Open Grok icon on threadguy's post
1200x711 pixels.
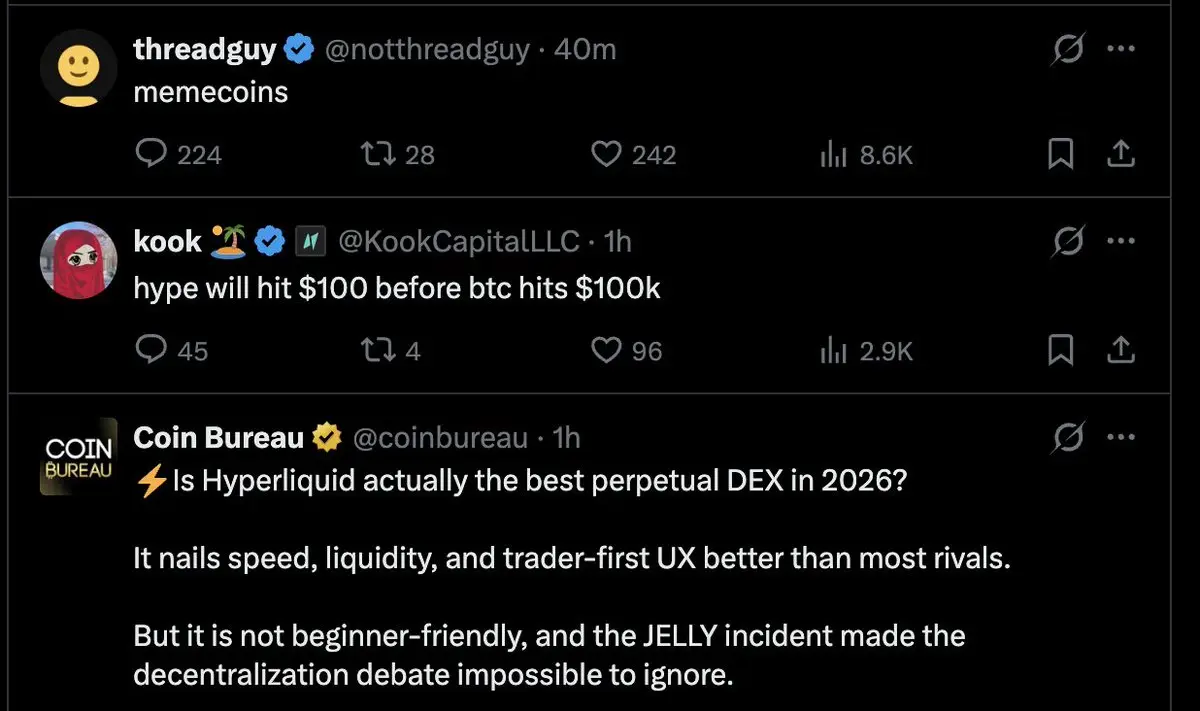(1068, 49)
